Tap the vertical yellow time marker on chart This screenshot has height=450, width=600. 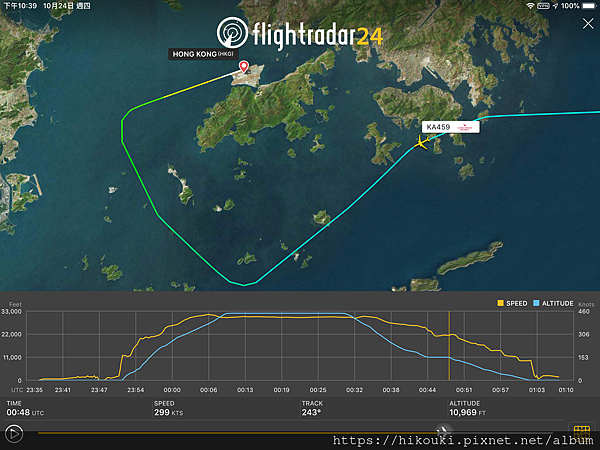click(x=449, y=346)
